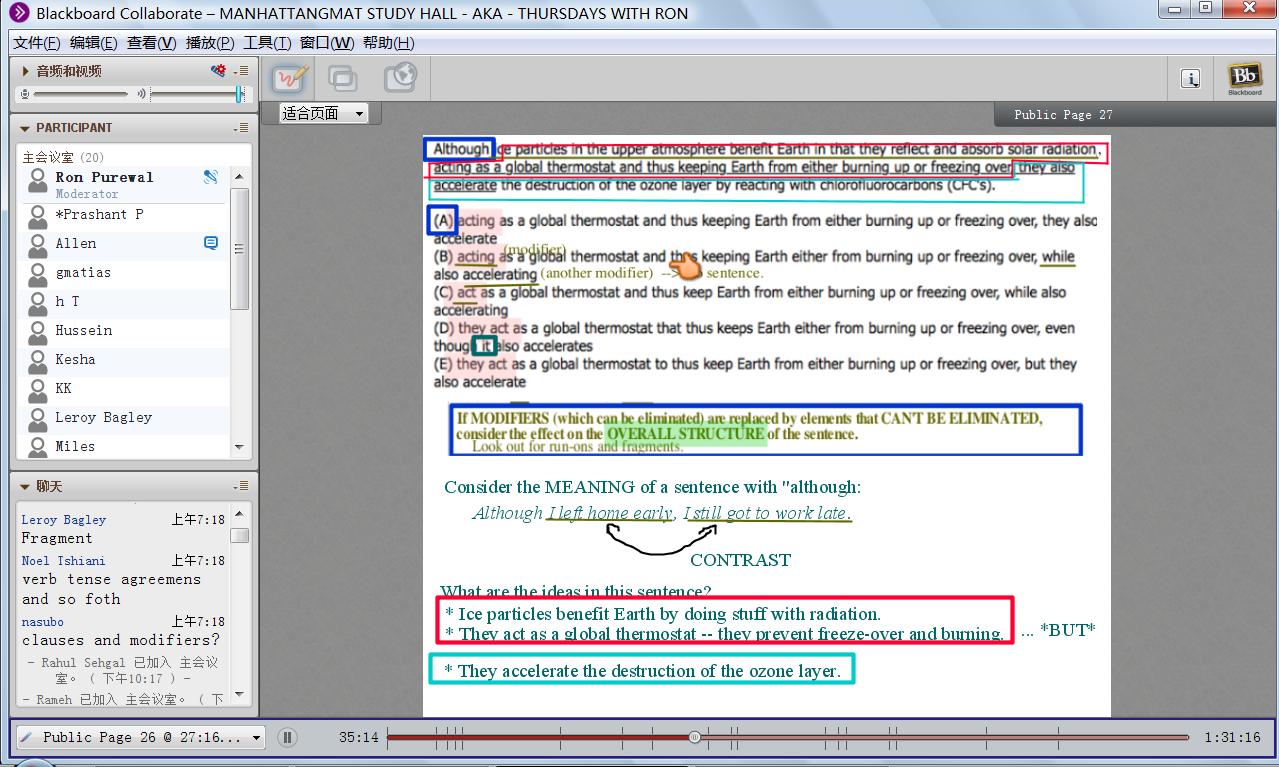
Task: Click the avatar icon next to Kesha
Action: 38,360
